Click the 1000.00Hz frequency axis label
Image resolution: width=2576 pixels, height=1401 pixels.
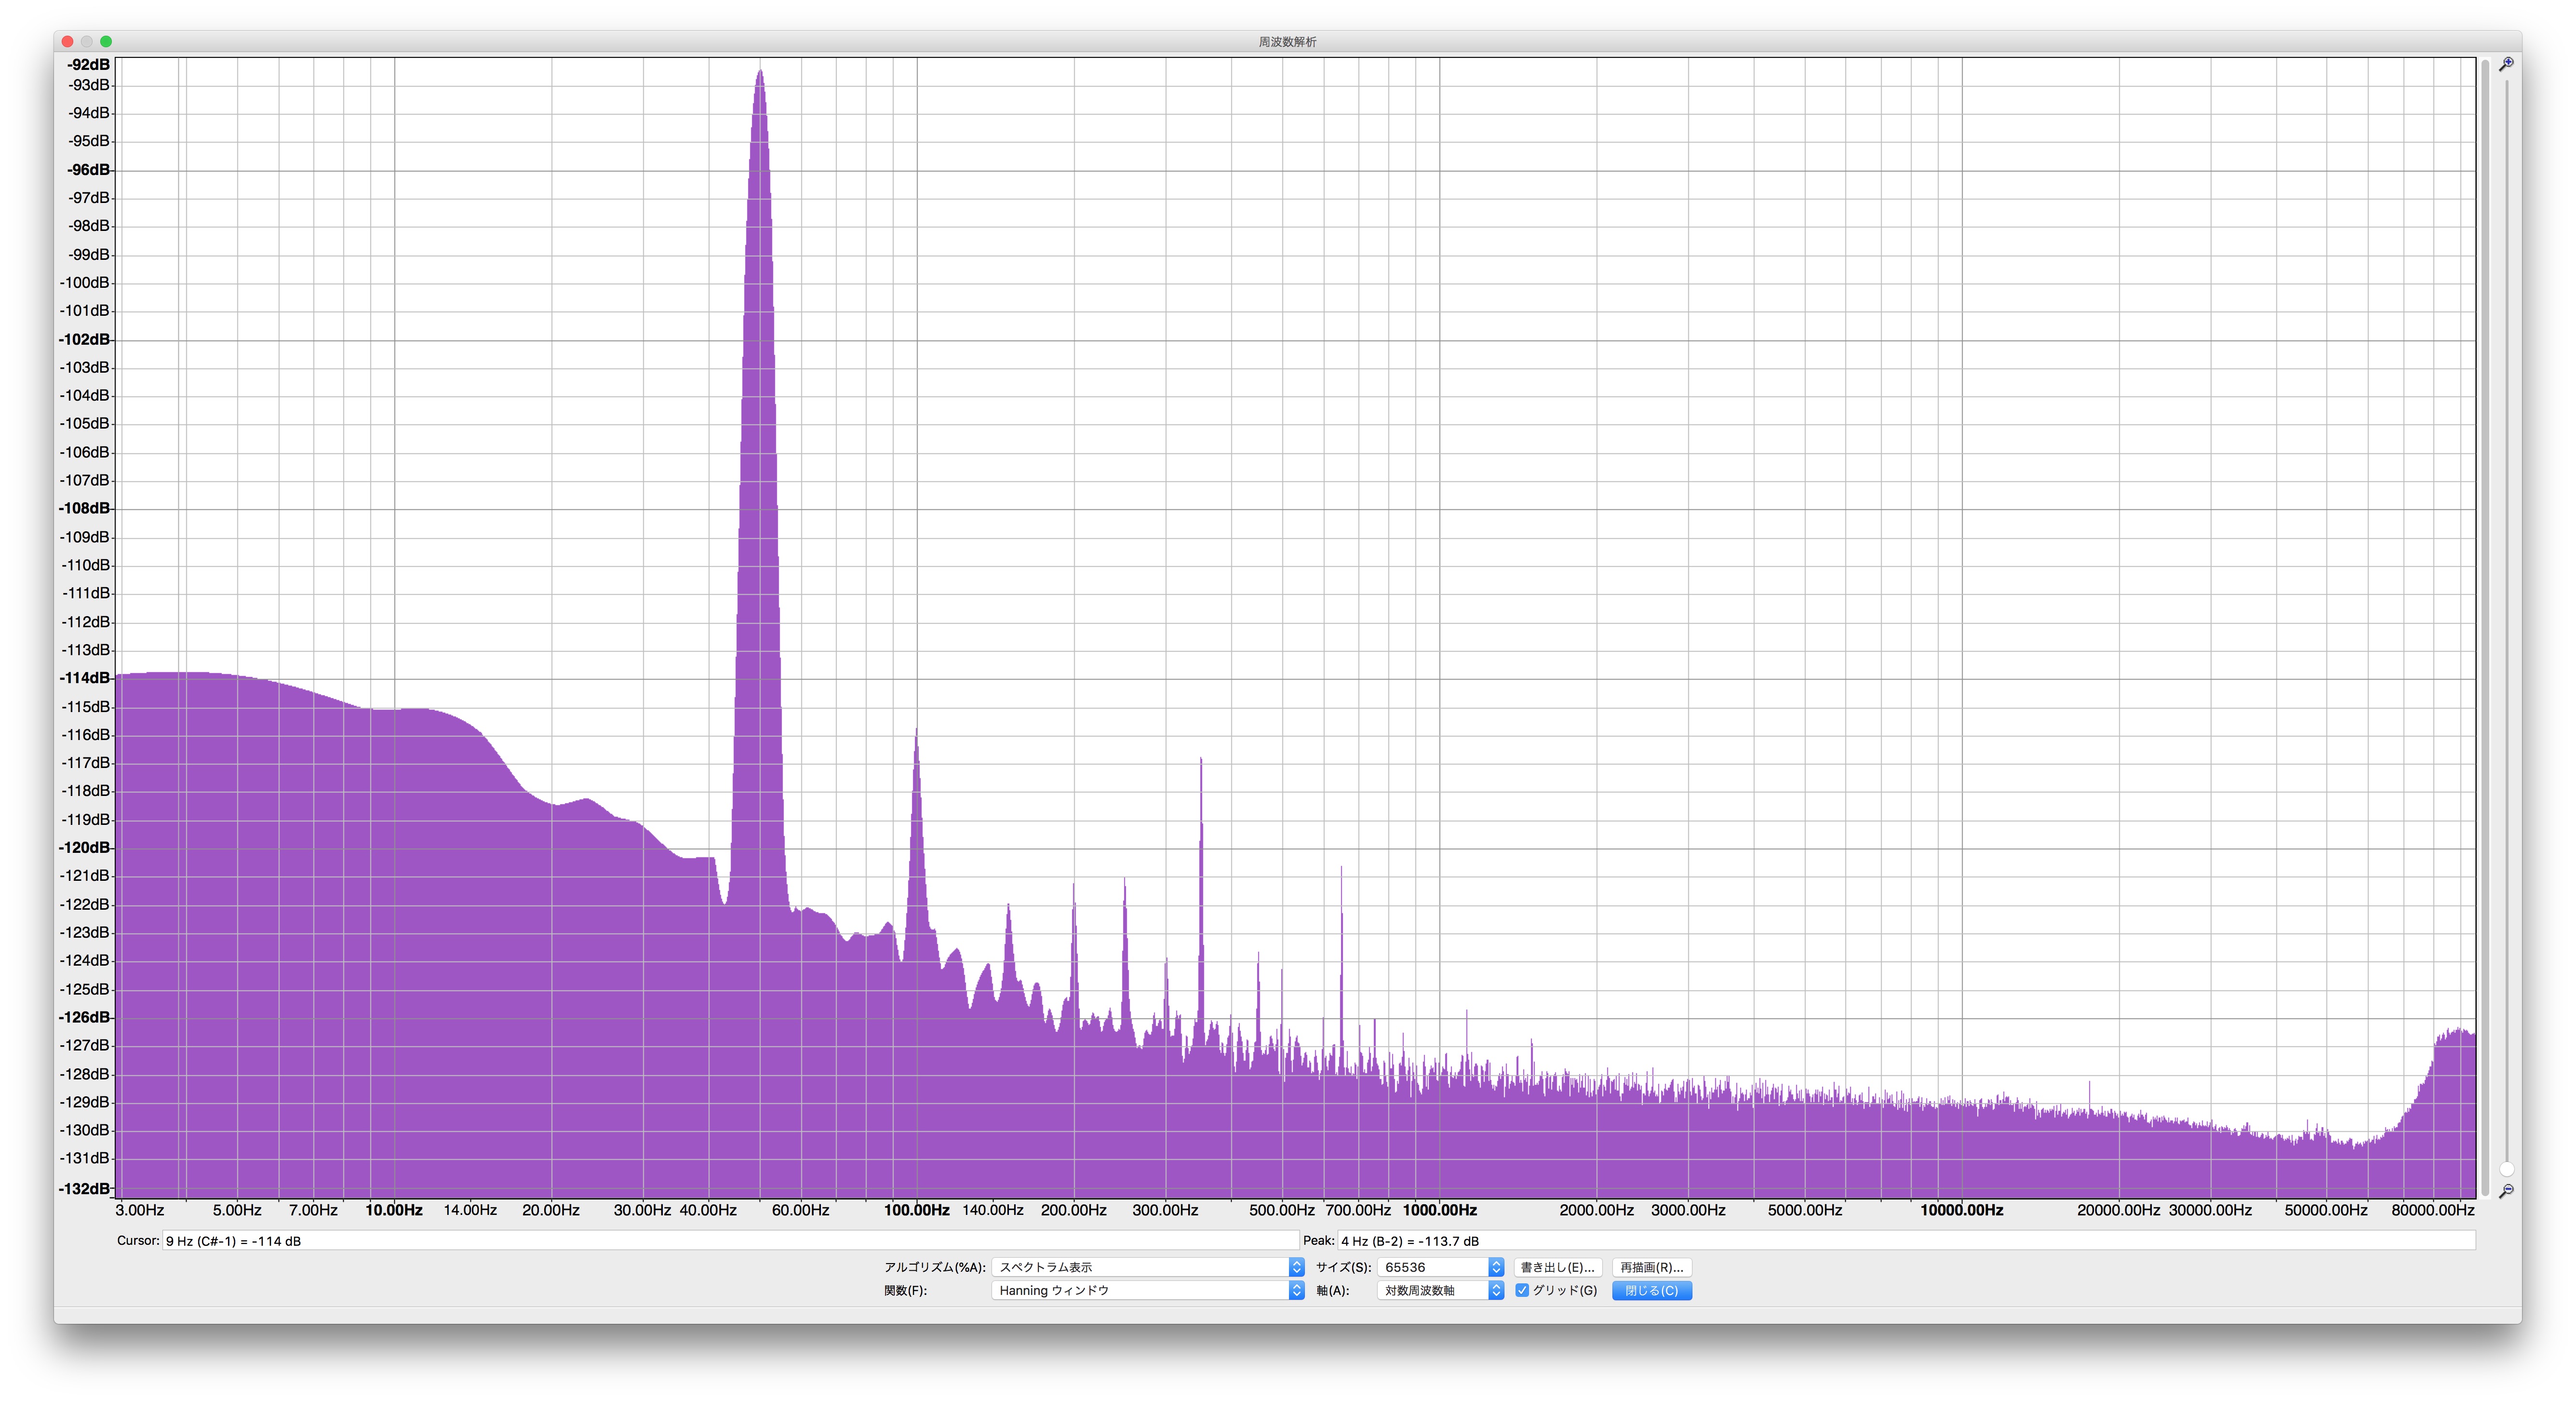point(1439,1210)
